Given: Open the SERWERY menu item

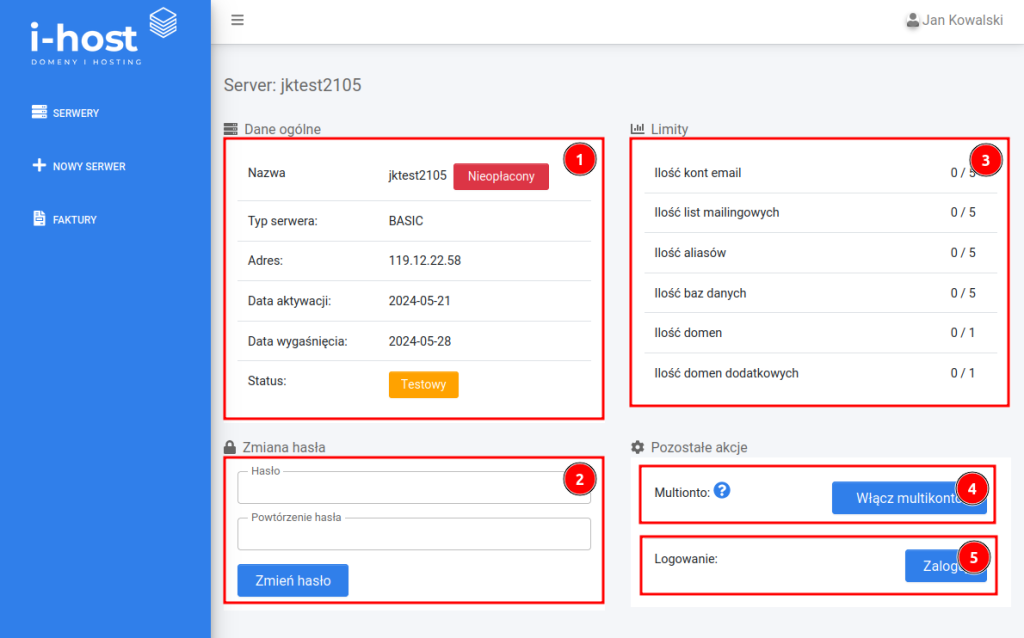Looking at the screenshot, I should click(x=76, y=113).
